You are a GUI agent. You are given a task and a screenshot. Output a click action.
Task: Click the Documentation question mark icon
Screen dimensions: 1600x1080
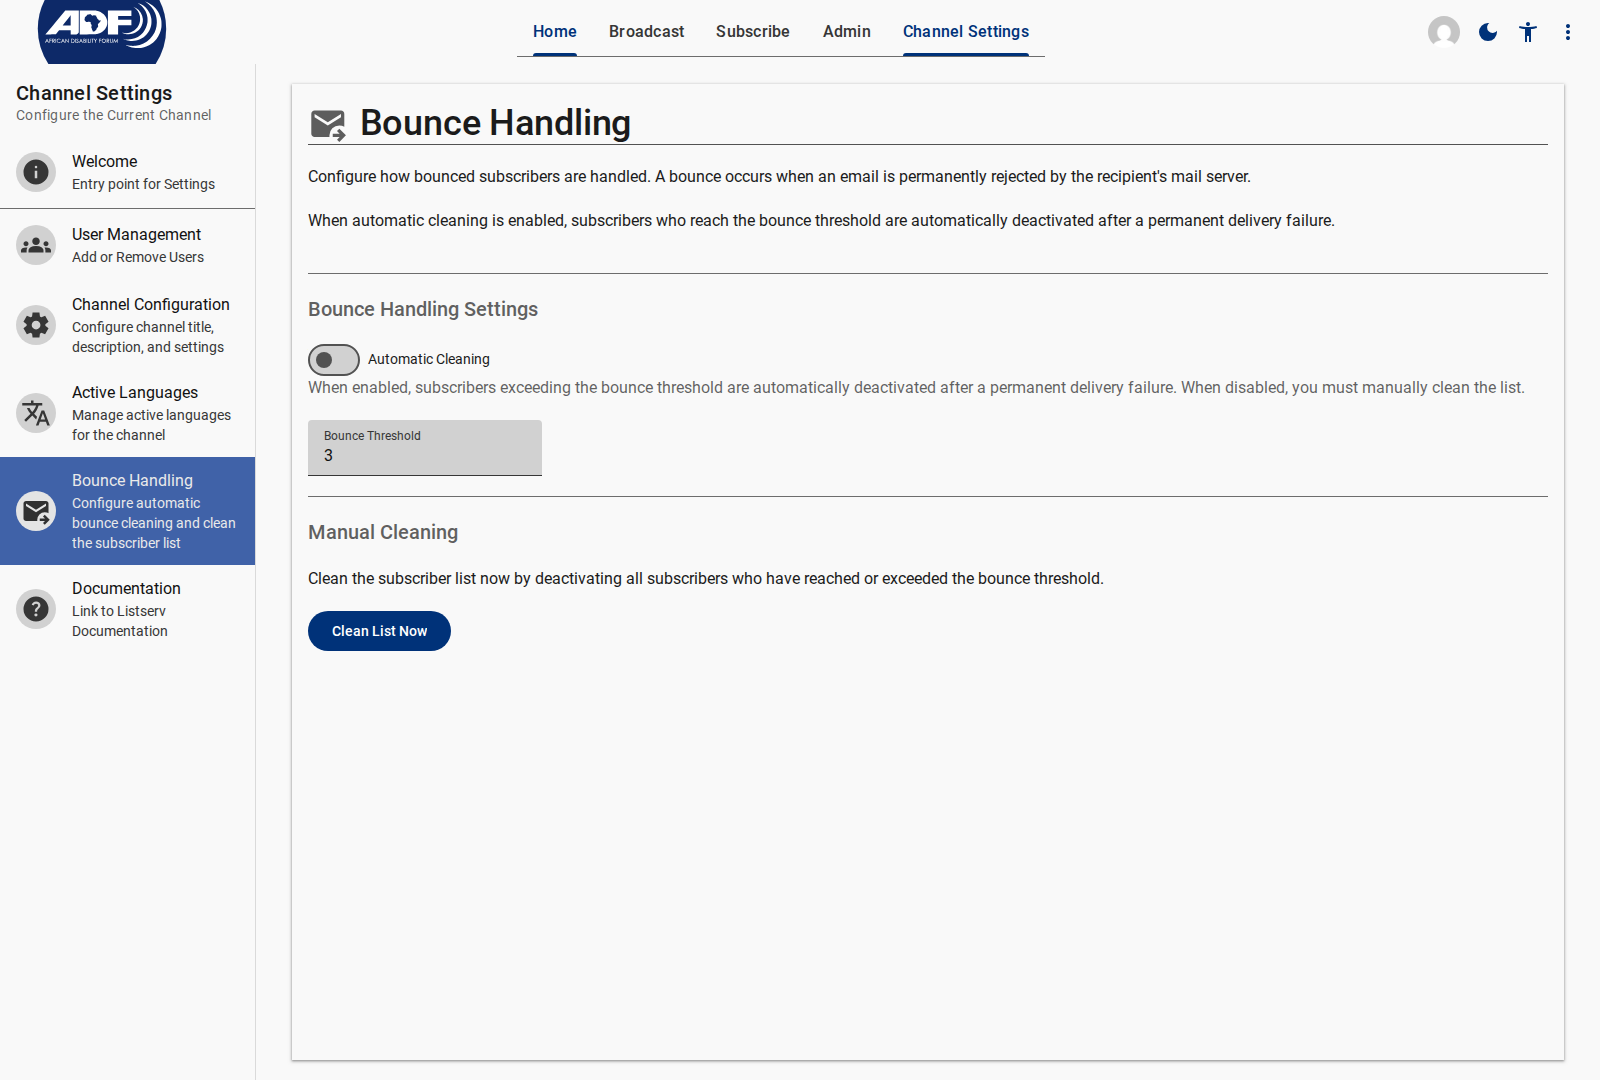point(36,609)
